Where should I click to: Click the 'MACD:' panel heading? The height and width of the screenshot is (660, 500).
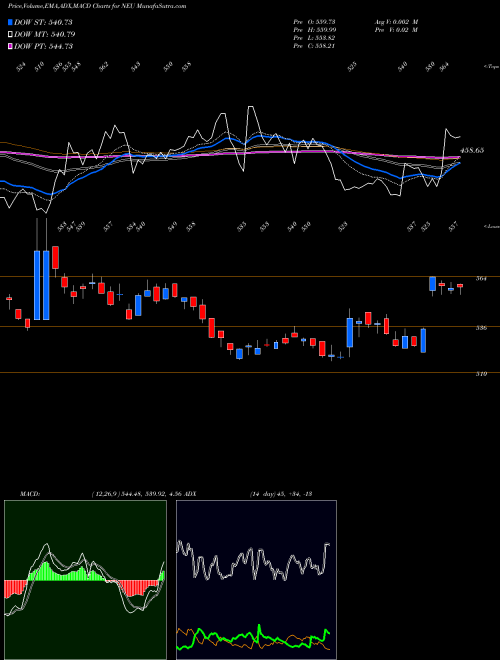pos(30,494)
